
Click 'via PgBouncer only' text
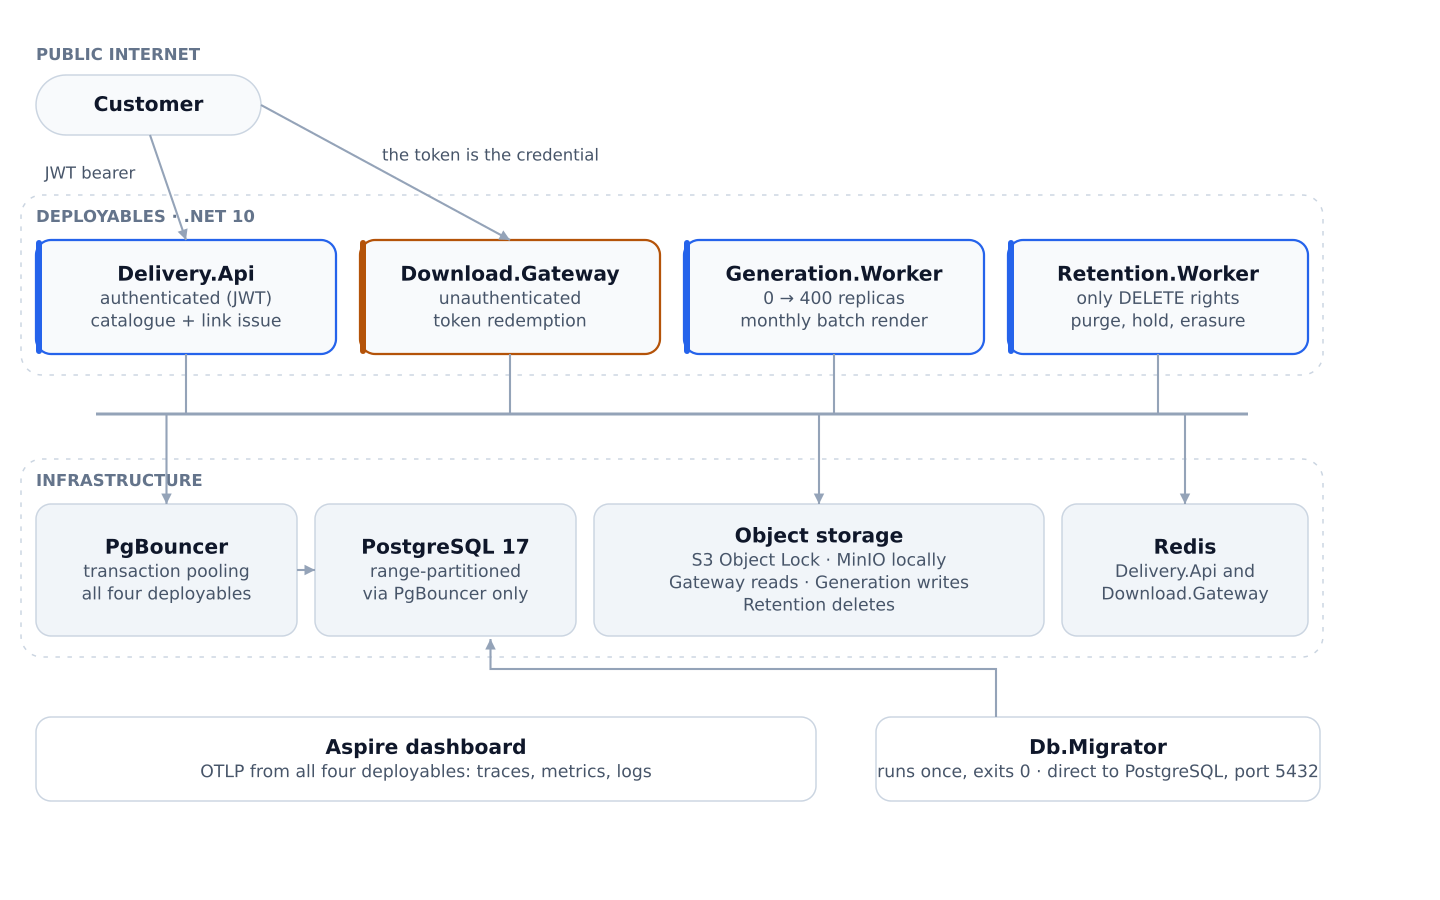(x=445, y=594)
